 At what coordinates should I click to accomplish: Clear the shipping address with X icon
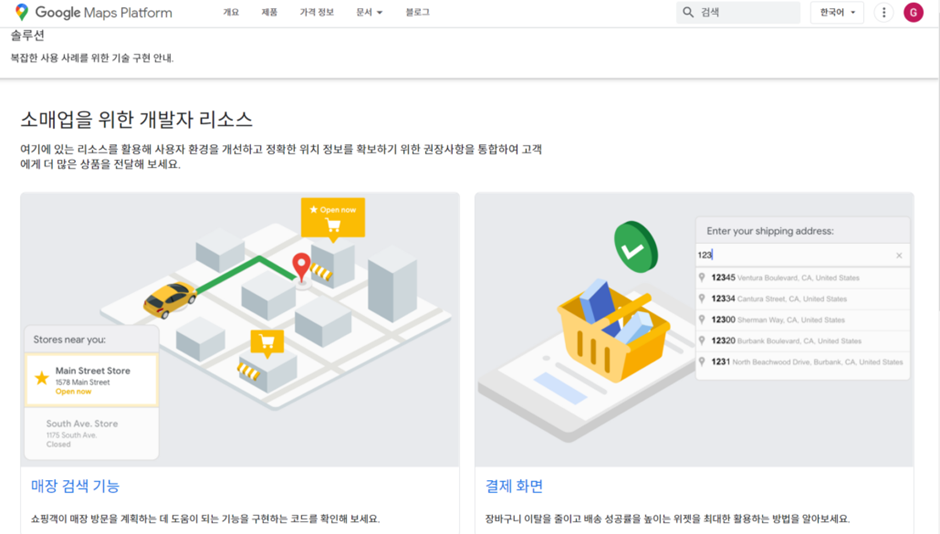pyautogui.click(x=899, y=255)
